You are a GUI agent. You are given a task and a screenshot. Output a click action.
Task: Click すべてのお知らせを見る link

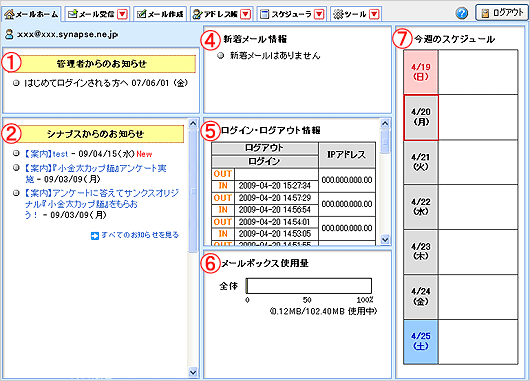coord(140,235)
